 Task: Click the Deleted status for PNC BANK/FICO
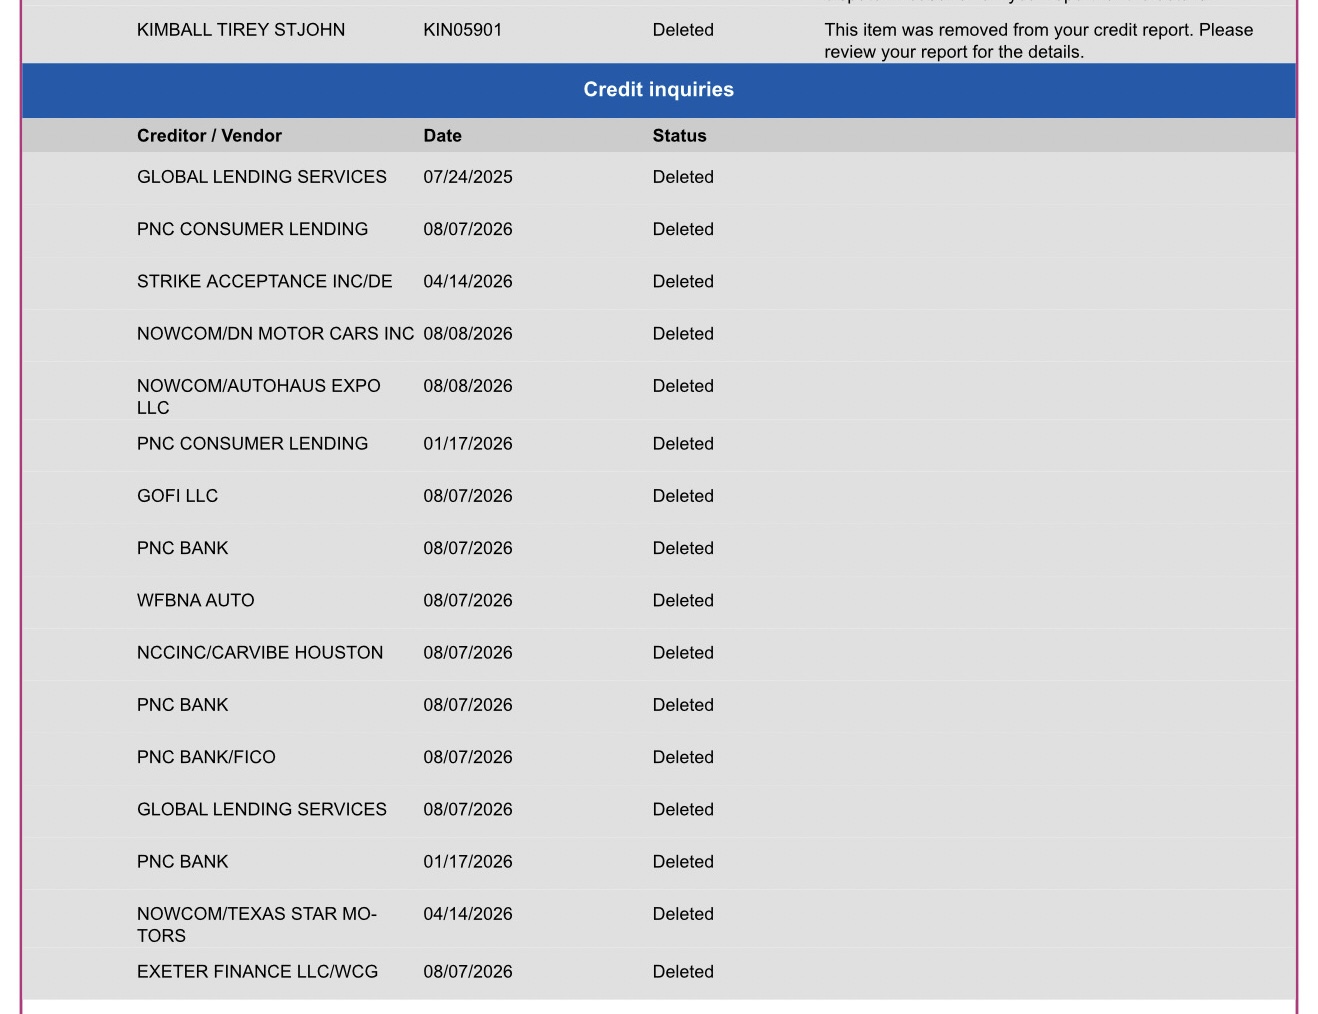[683, 757]
